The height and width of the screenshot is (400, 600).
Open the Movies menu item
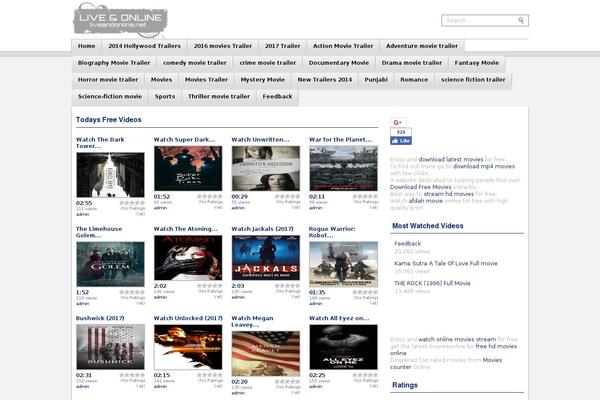pos(161,80)
